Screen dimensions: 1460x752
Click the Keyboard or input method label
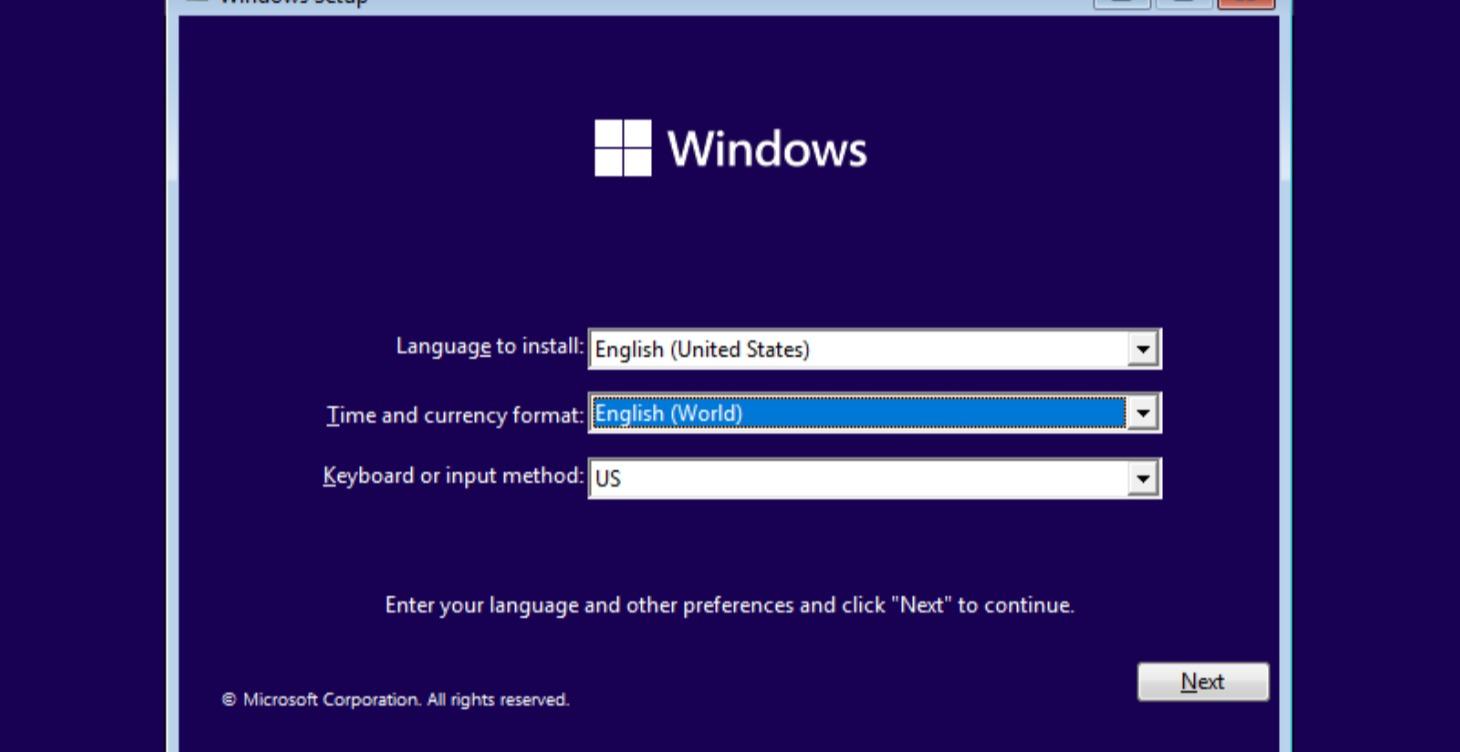[454, 475]
